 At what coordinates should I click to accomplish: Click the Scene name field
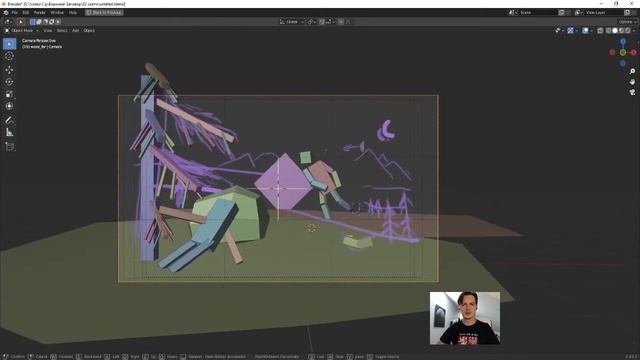coord(538,13)
